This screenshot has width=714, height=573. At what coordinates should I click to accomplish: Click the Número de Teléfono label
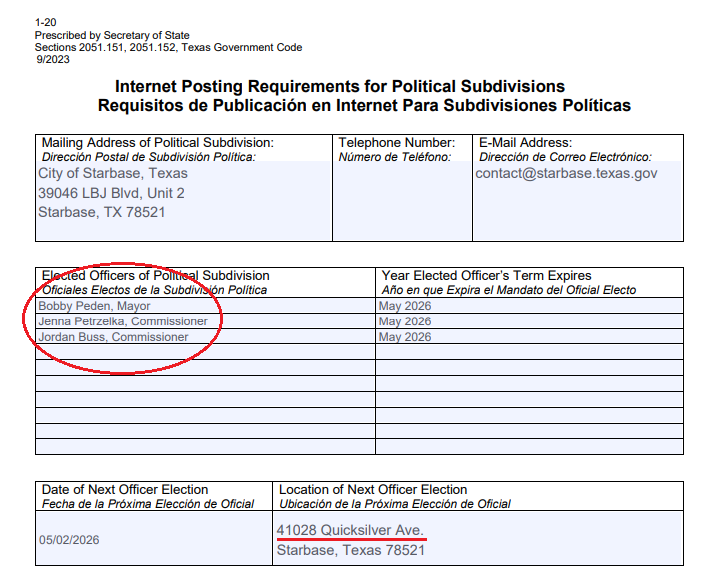pos(395,157)
